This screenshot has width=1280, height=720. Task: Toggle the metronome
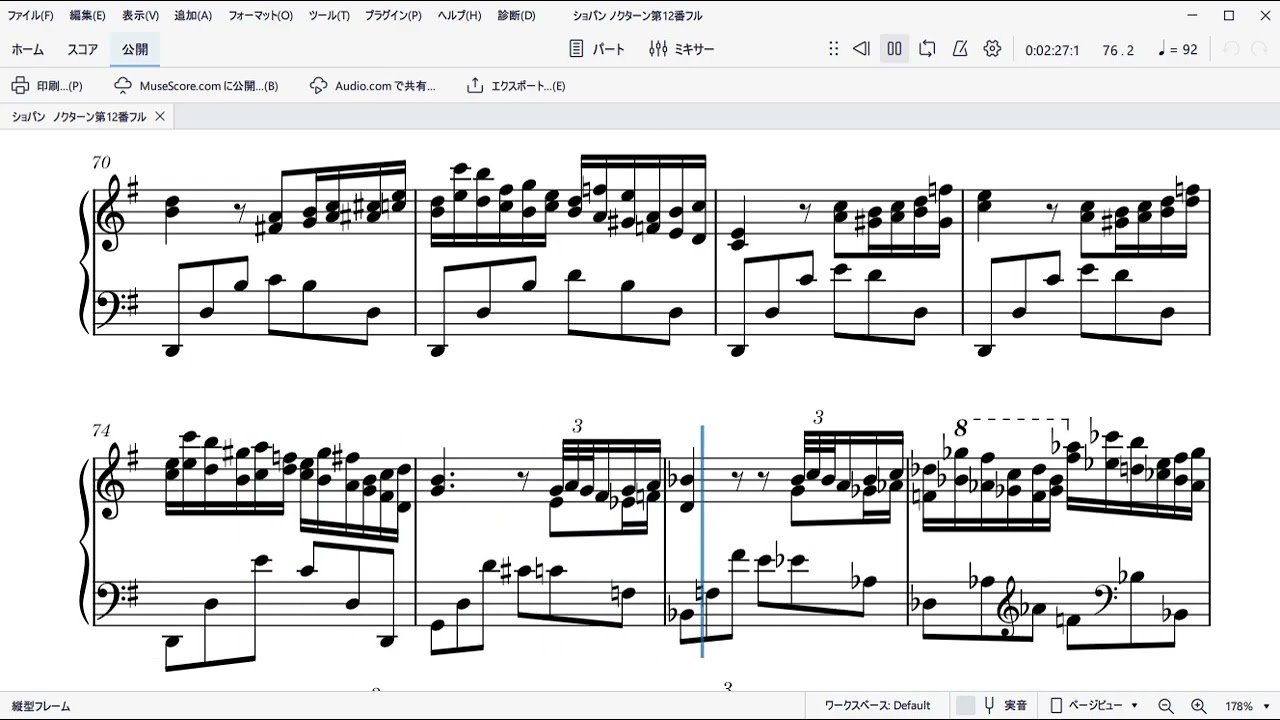960,49
